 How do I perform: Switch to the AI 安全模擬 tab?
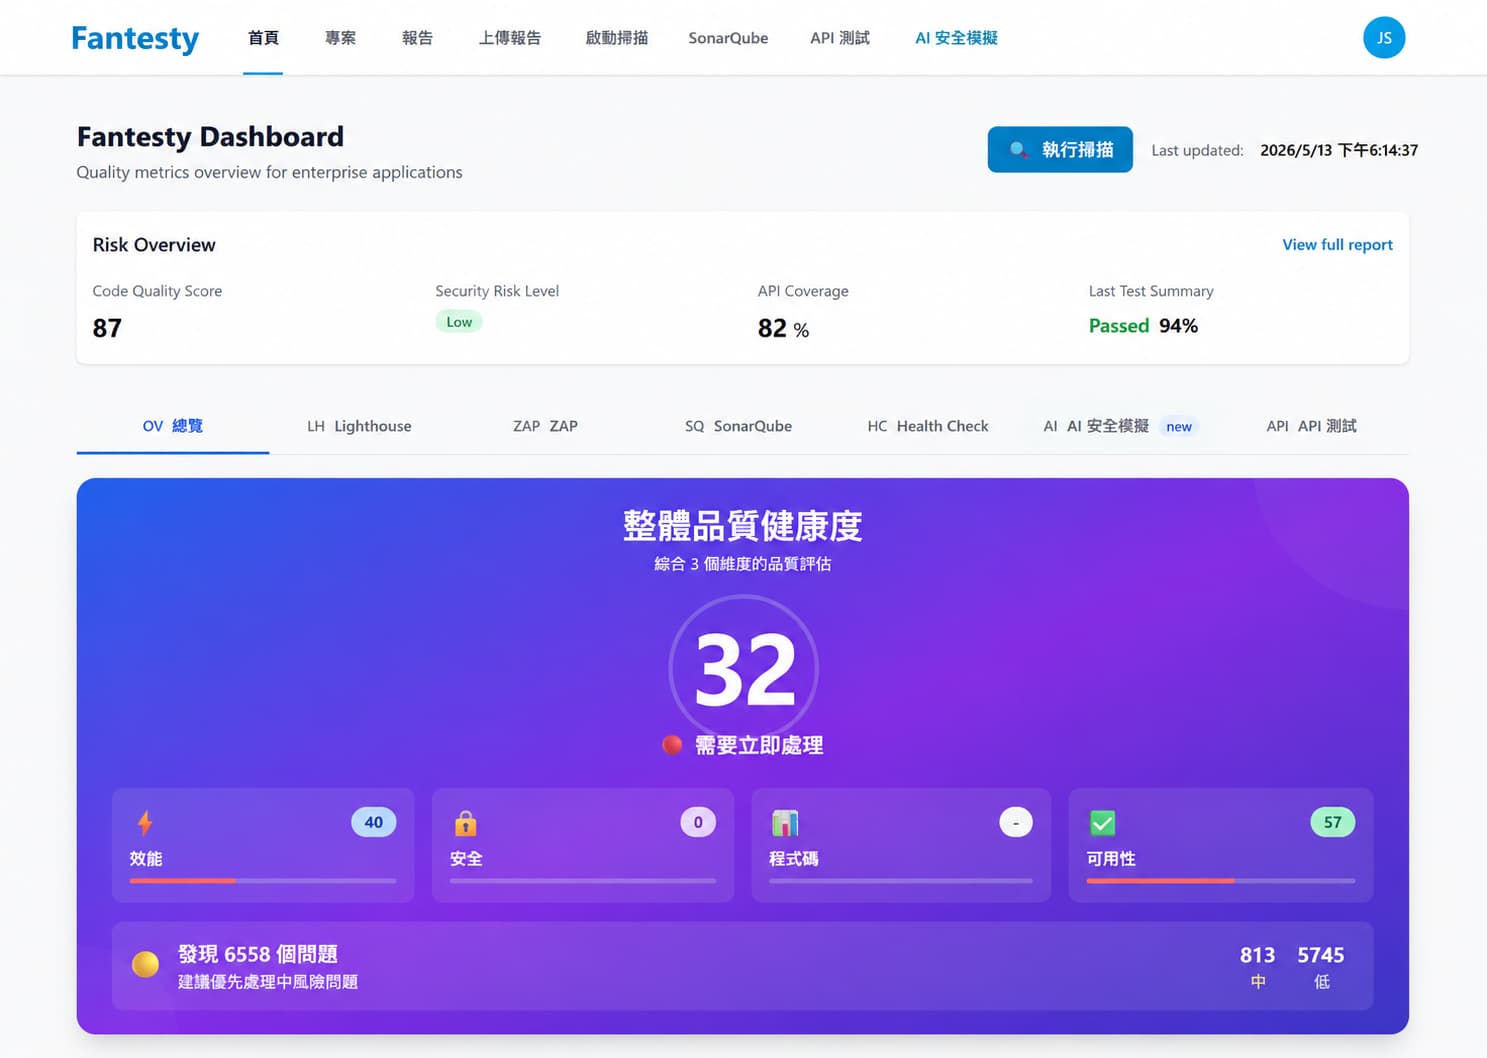tap(1119, 426)
